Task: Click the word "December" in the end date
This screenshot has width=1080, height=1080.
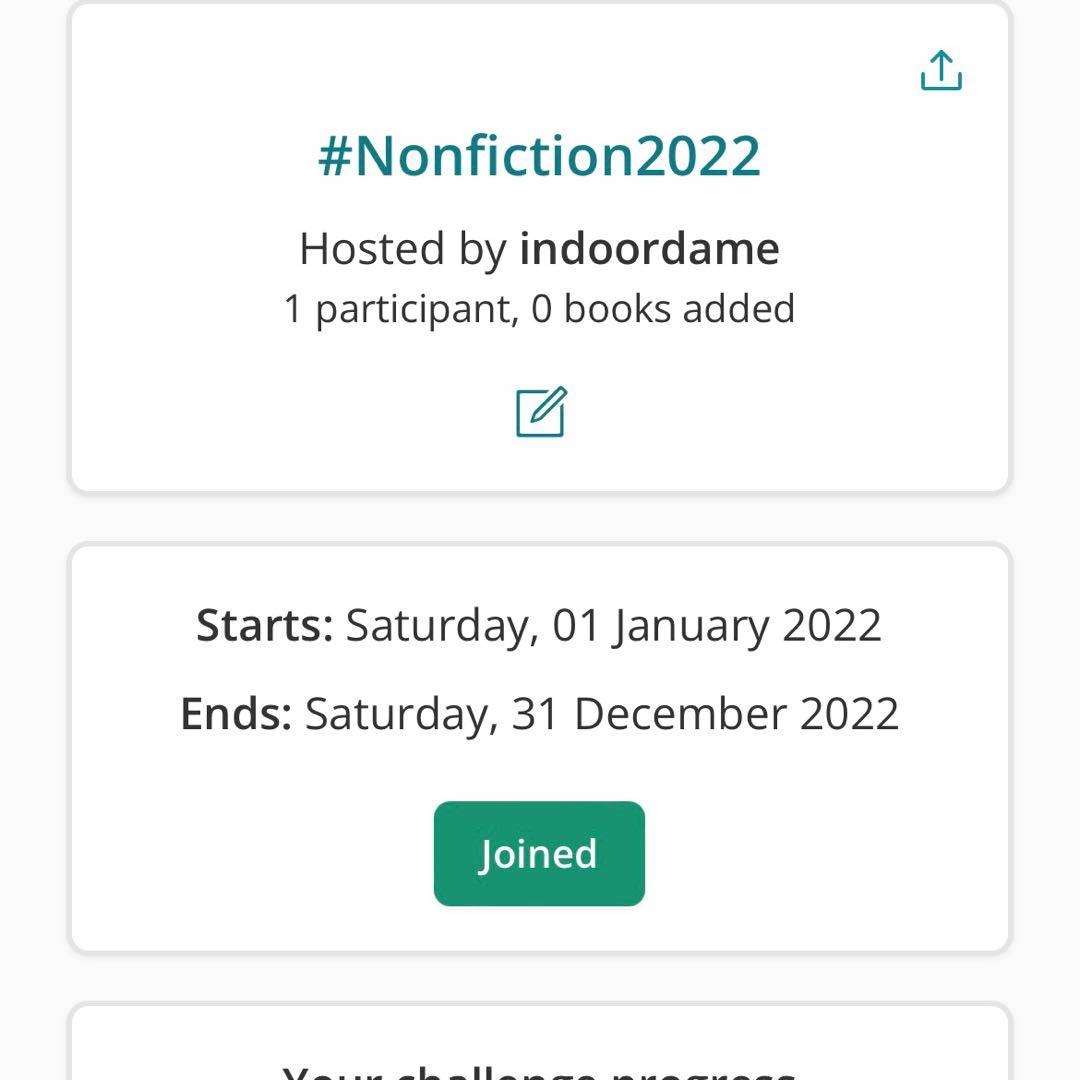Action: pyautogui.click(x=681, y=714)
